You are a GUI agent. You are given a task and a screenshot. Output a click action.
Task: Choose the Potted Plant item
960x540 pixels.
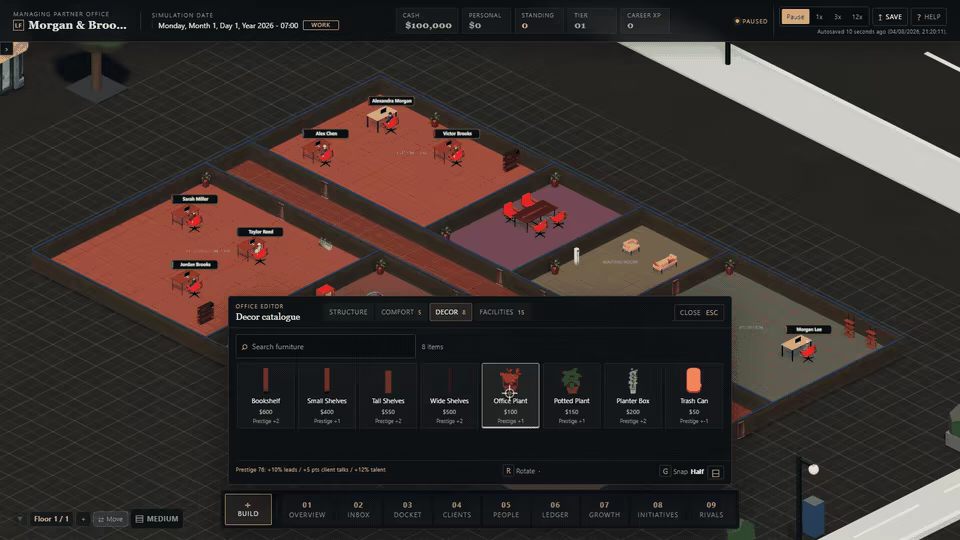coord(572,396)
